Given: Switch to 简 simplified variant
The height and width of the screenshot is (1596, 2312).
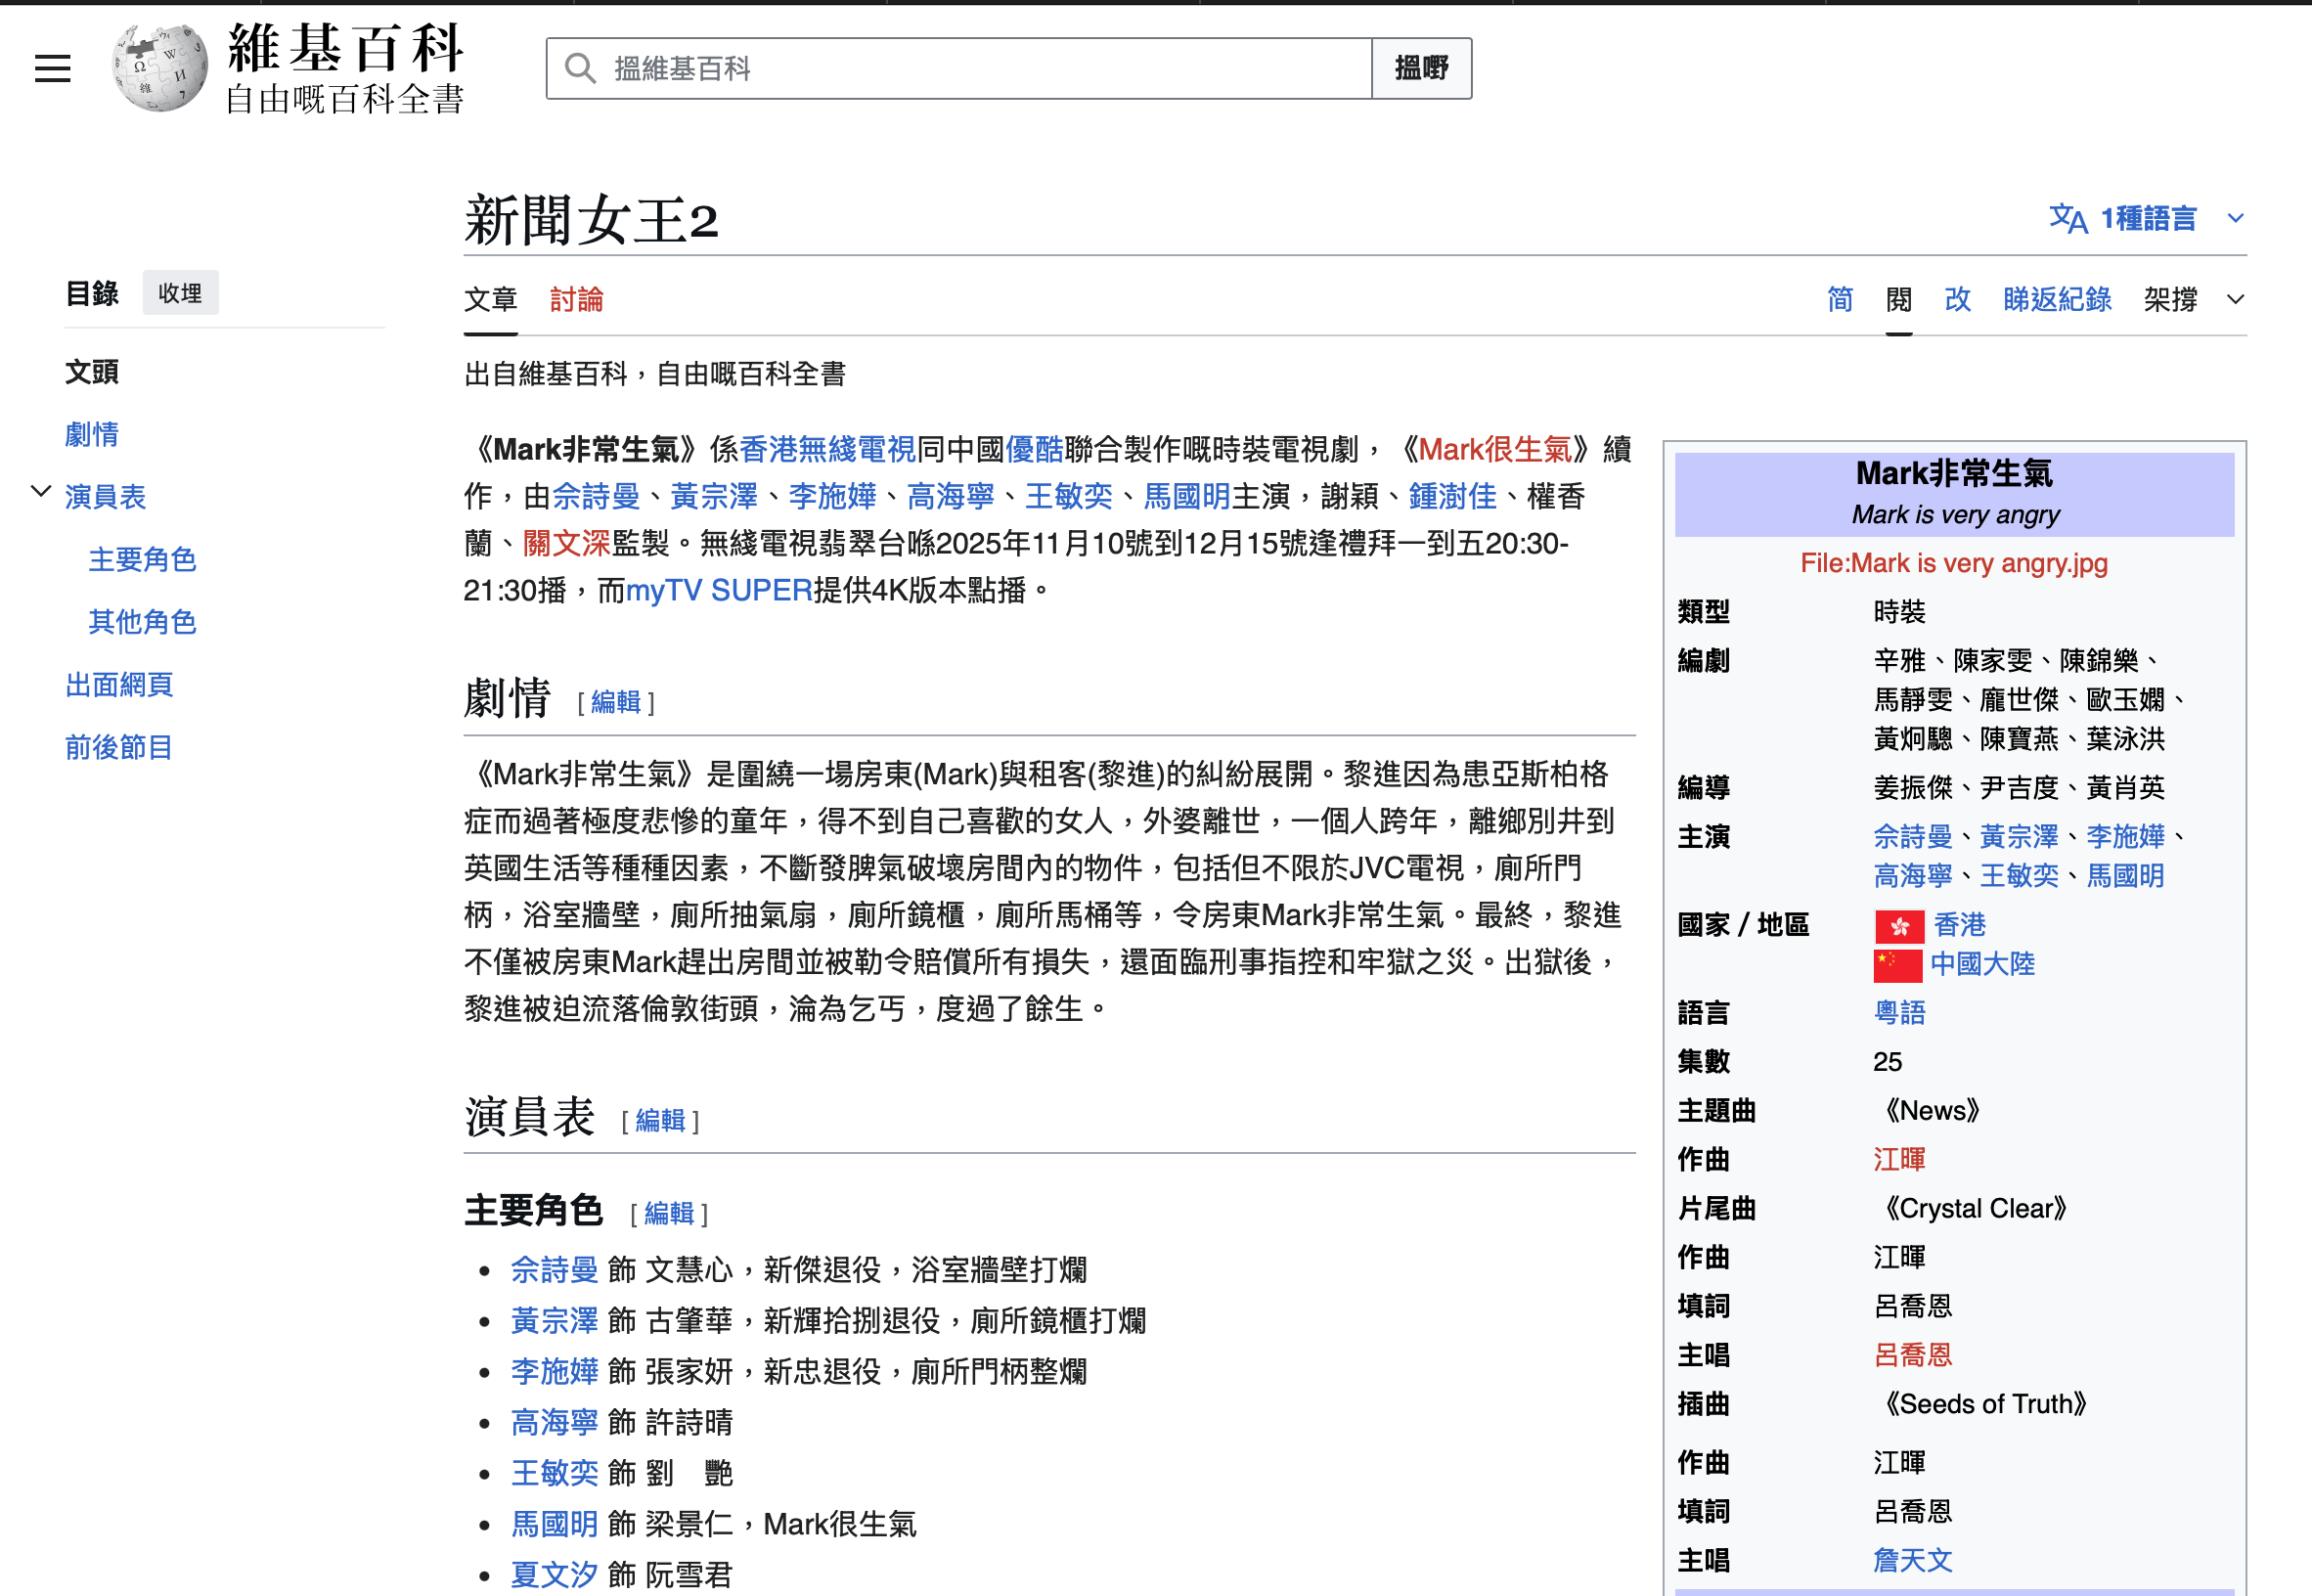Looking at the screenshot, I should [x=1839, y=299].
